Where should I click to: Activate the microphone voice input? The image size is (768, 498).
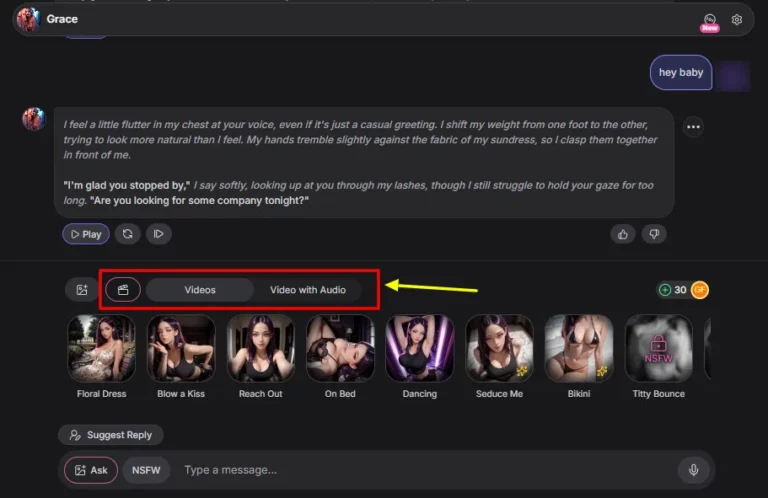point(694,470)
